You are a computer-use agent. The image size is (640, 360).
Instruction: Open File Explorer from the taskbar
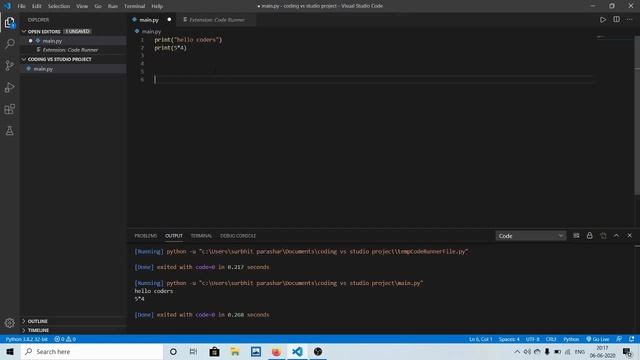(235, 351)
